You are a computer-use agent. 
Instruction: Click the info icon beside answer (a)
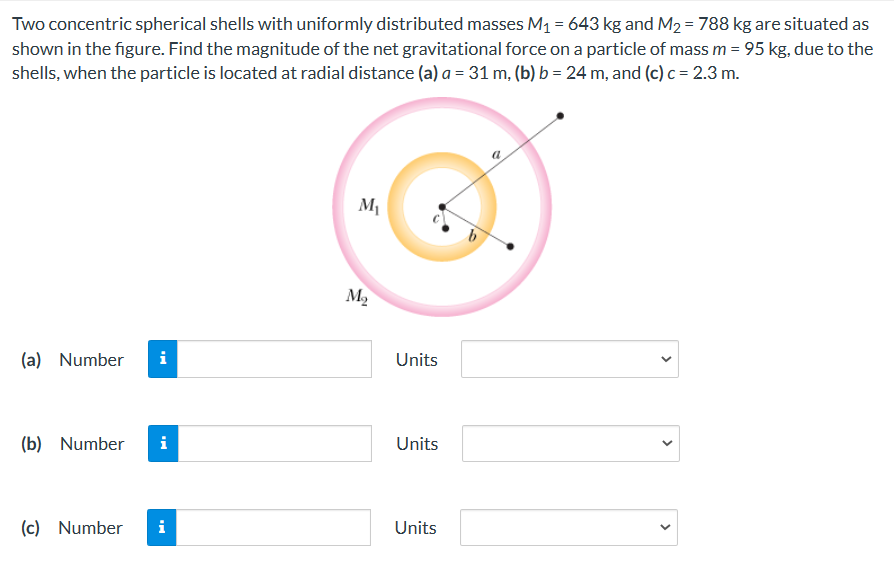coord(165,359)
